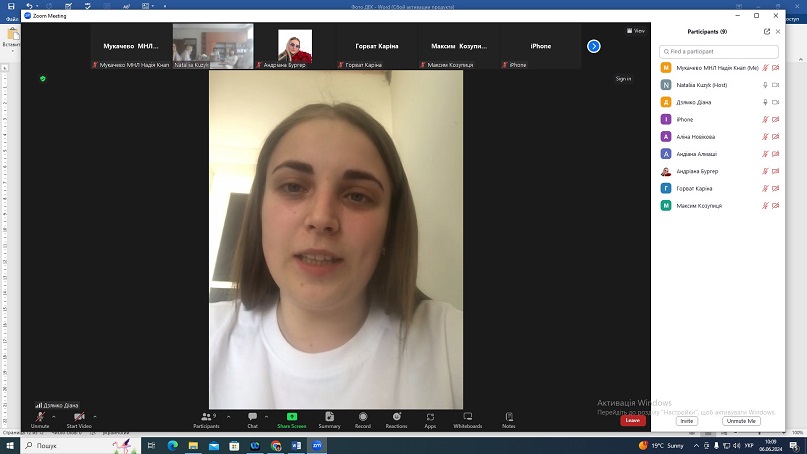
Task: Open video options arrow next to Start Video
Action: (95, 416)
